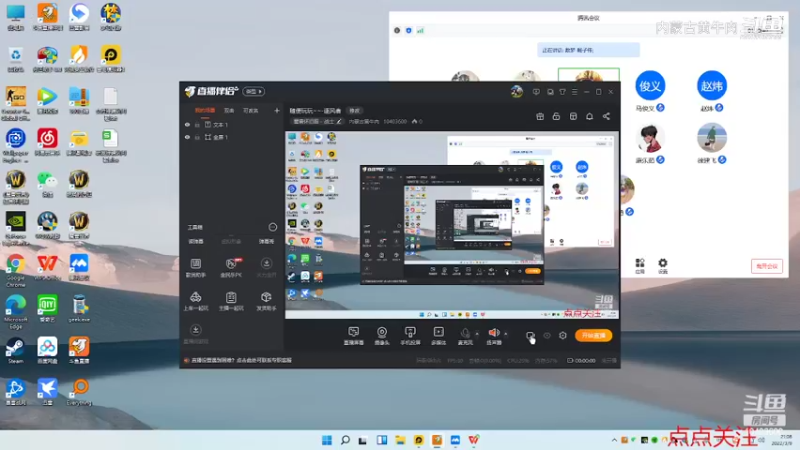This screenshot has height=450, width=800.
Task: Click the info icon in the meeting window header
Action: tap(397, 31)
